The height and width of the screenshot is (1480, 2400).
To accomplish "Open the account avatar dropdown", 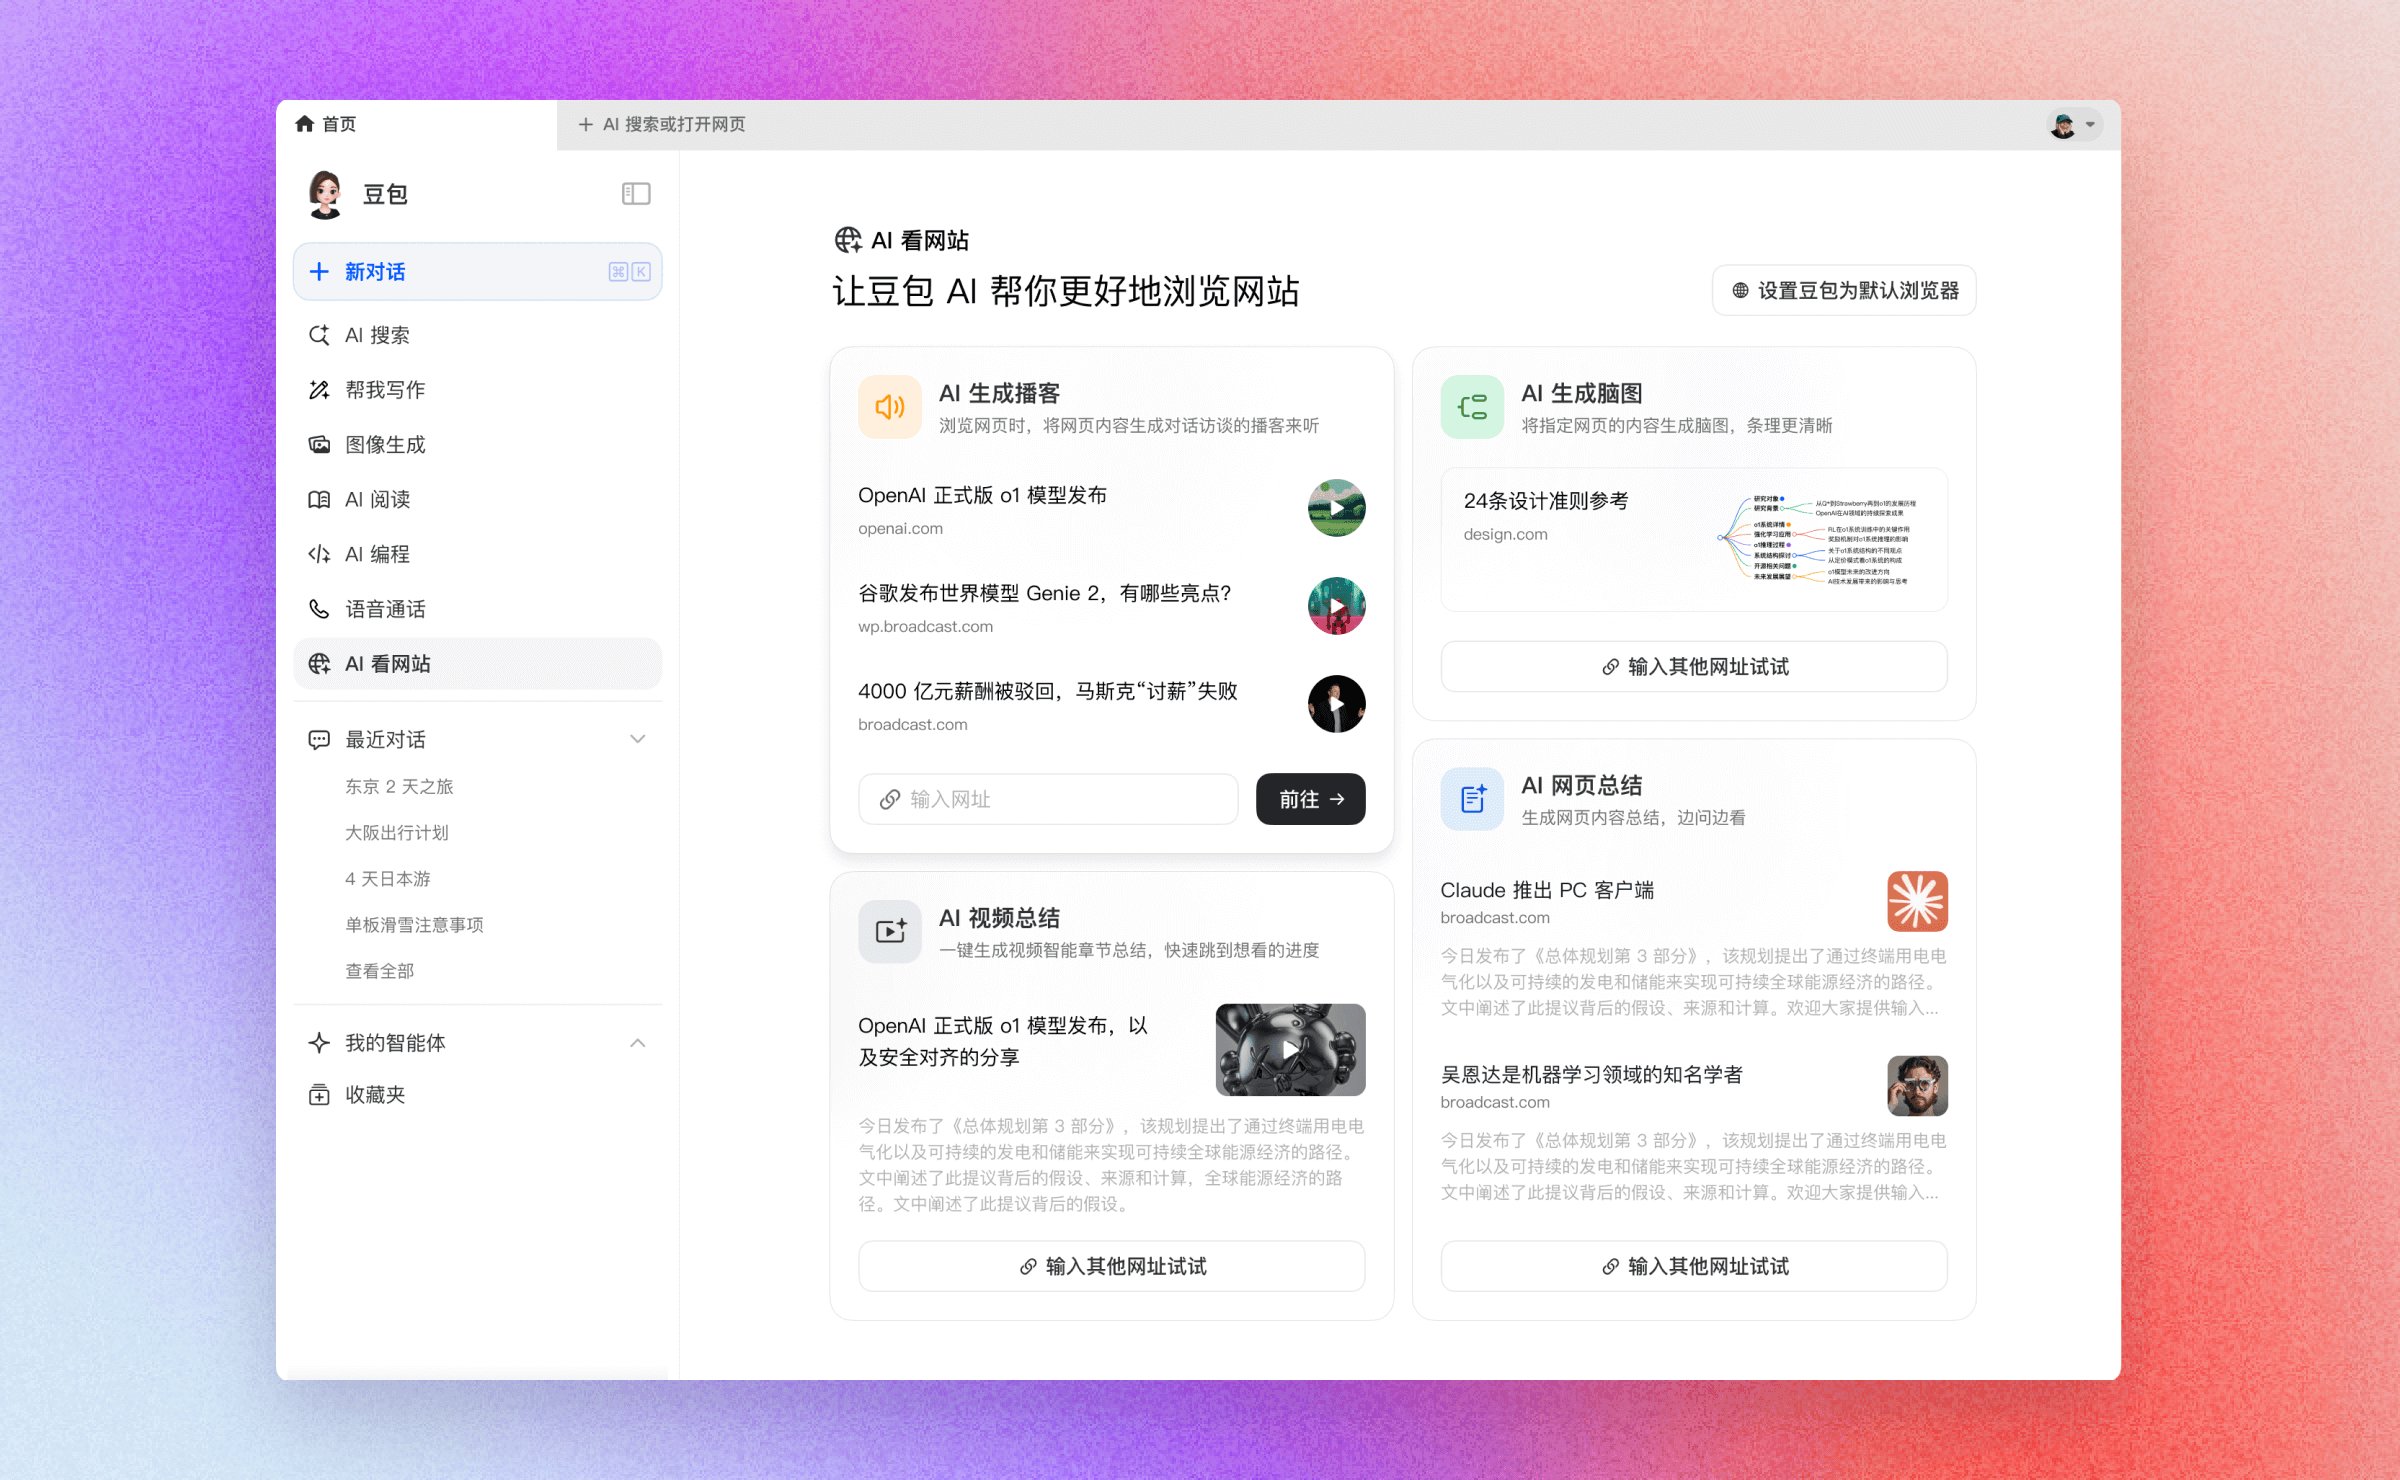I will click(x=2072, y=124).
